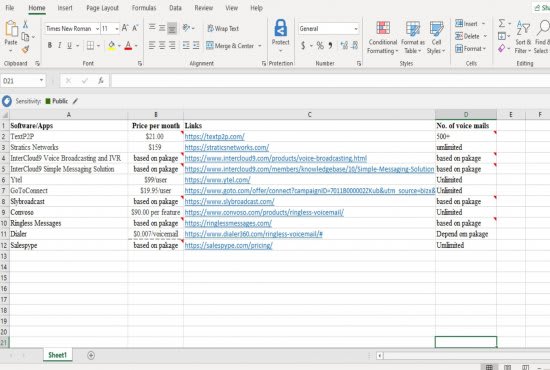
Task: Click the Paste clipboard icon
Action: coord(11,29)
